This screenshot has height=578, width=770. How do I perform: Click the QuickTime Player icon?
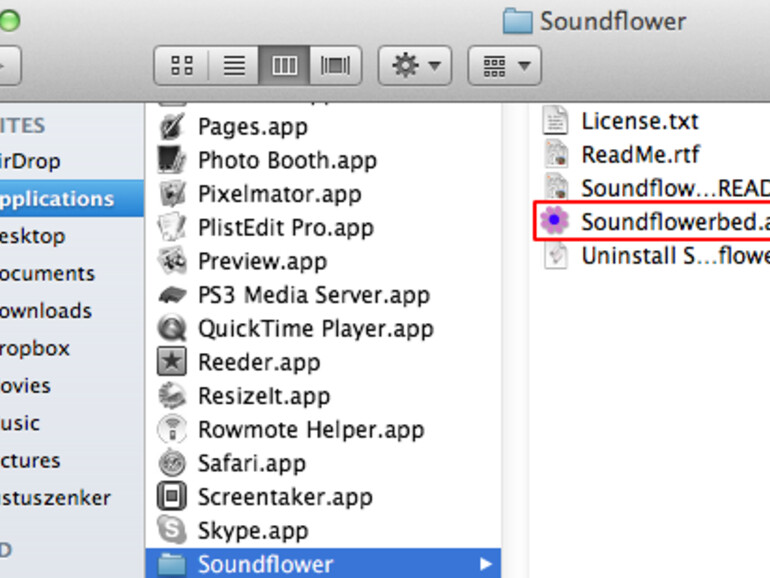point(173,328)
